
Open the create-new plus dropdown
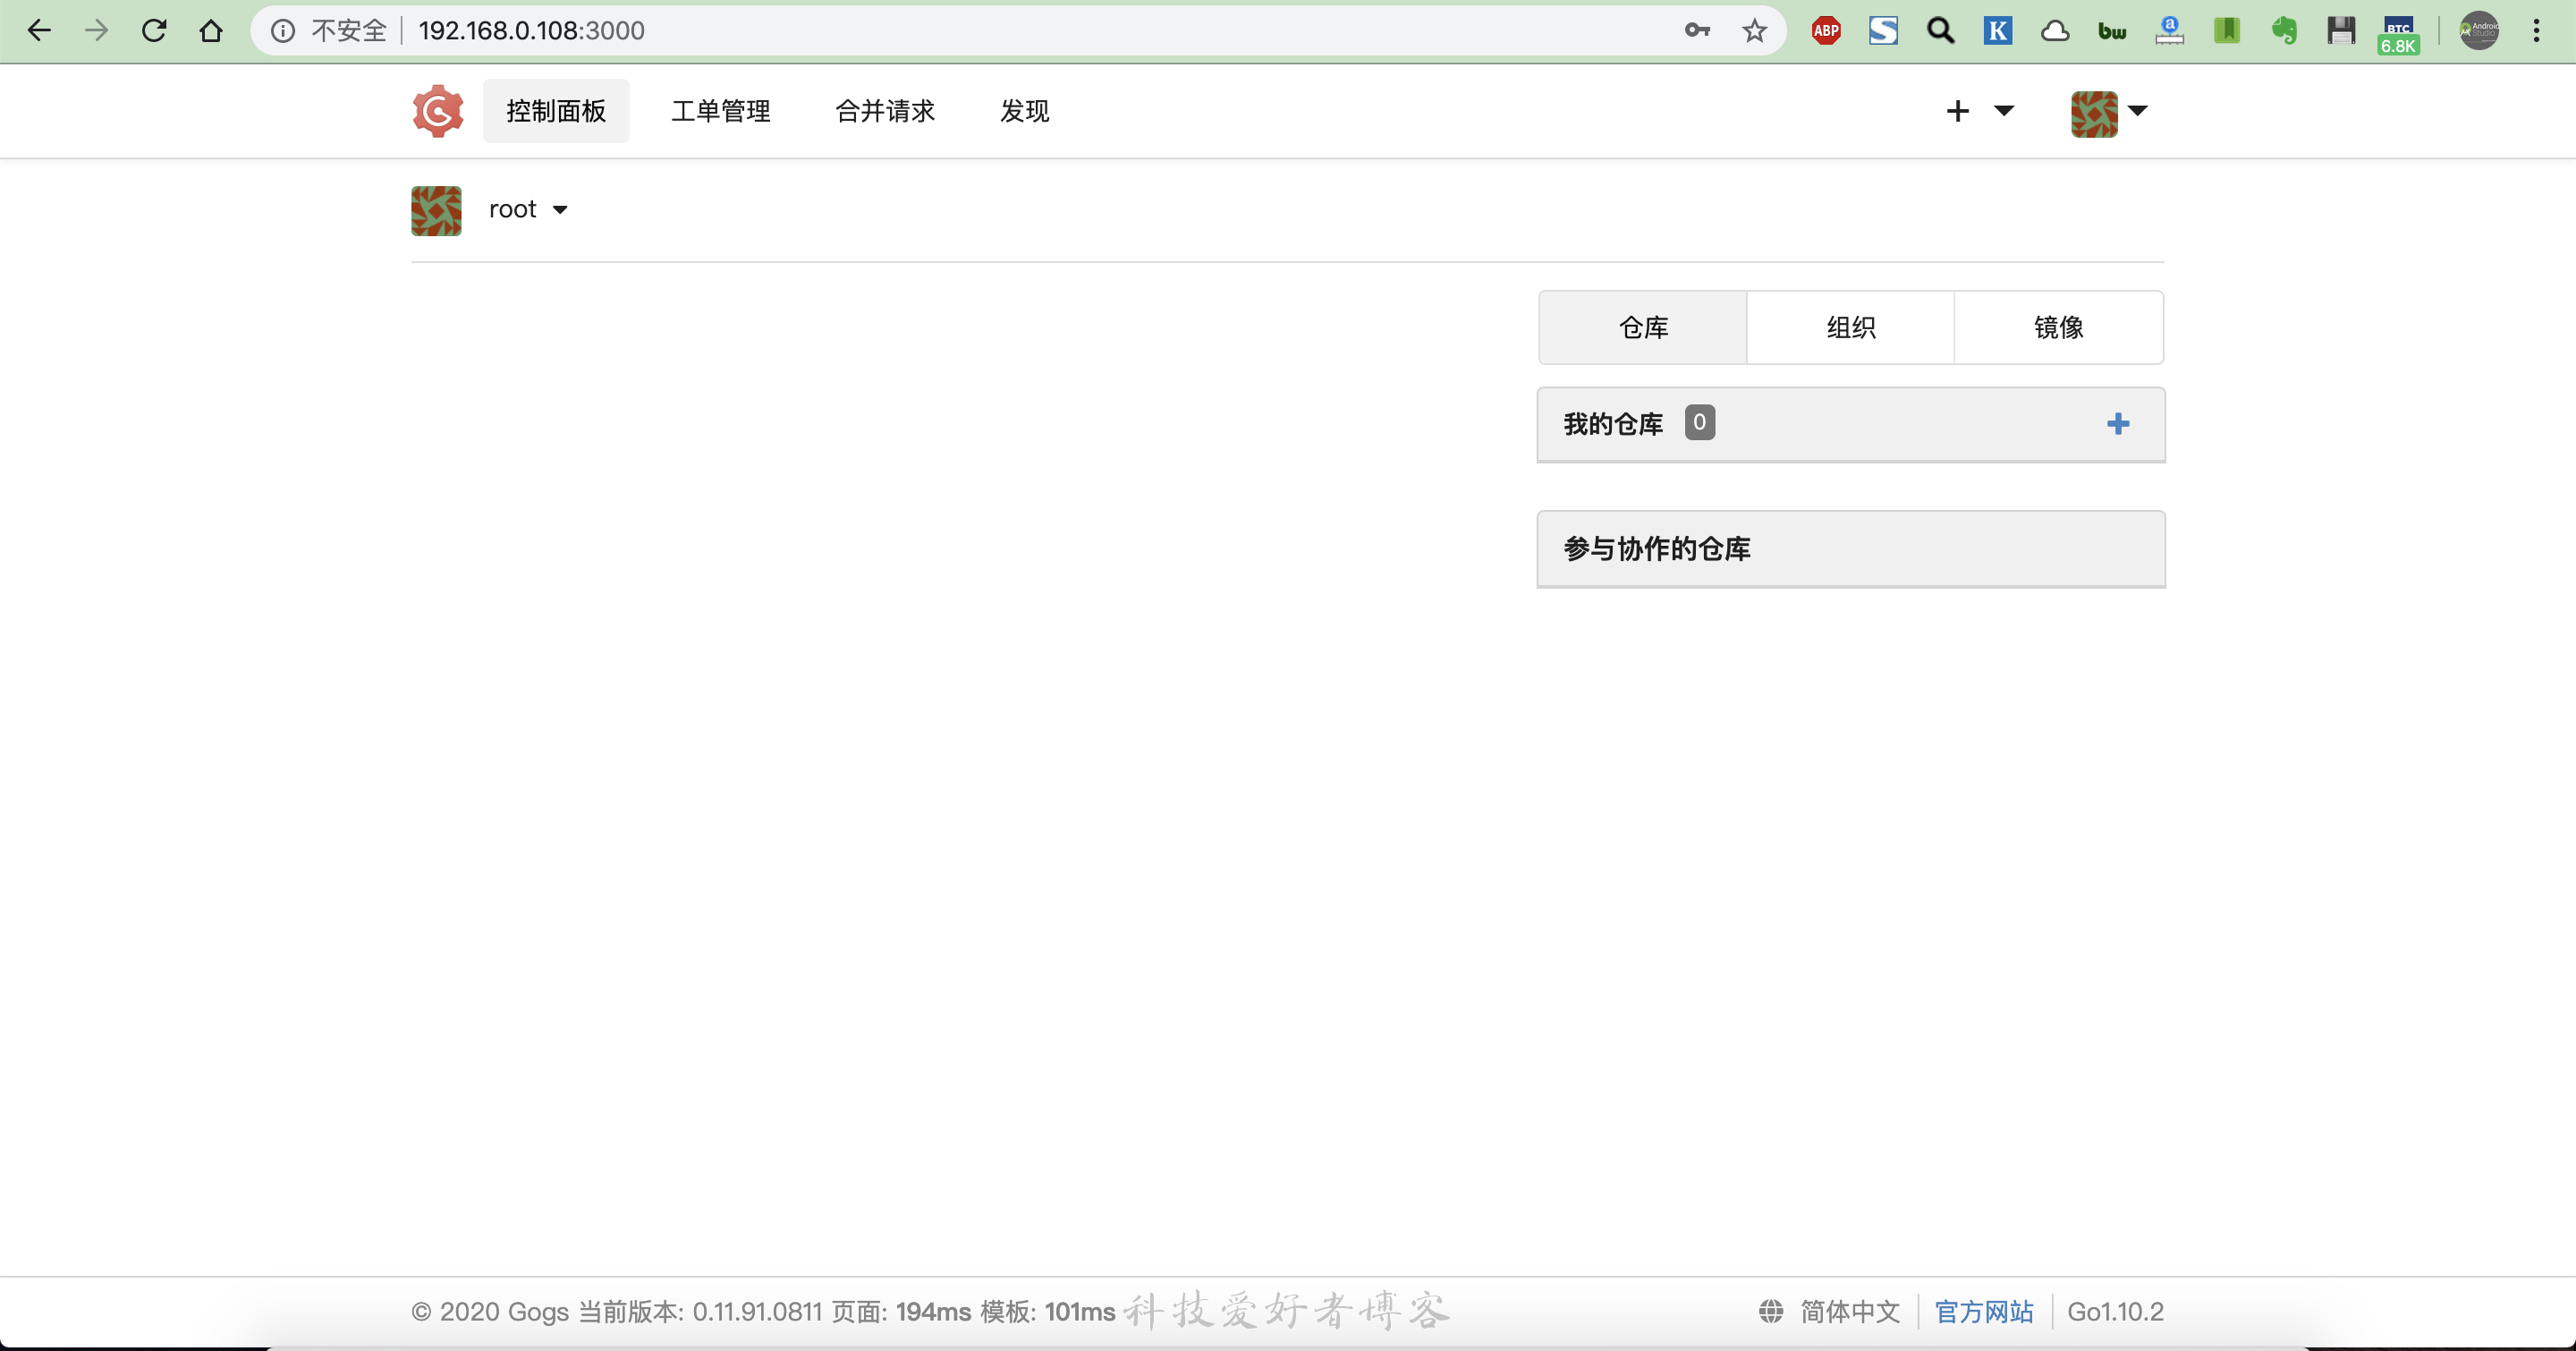tap(1979, 111)
